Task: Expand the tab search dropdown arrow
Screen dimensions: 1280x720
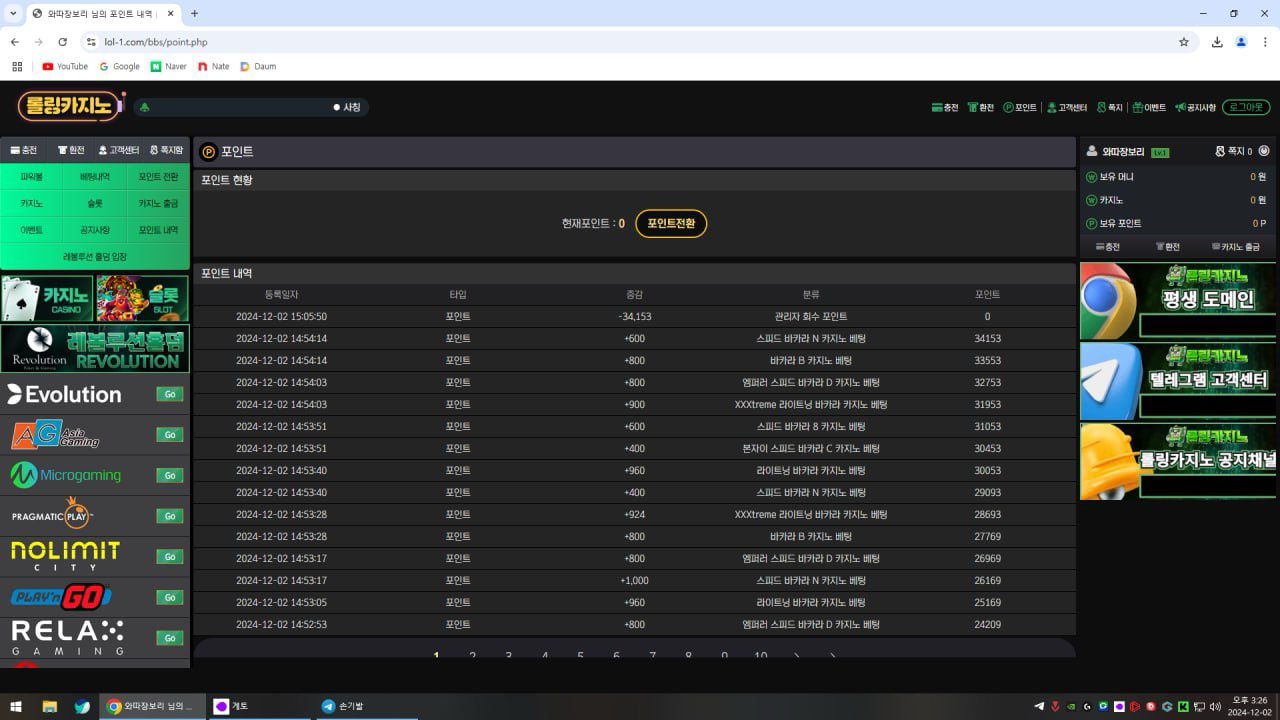Action: tap(13, 13)
